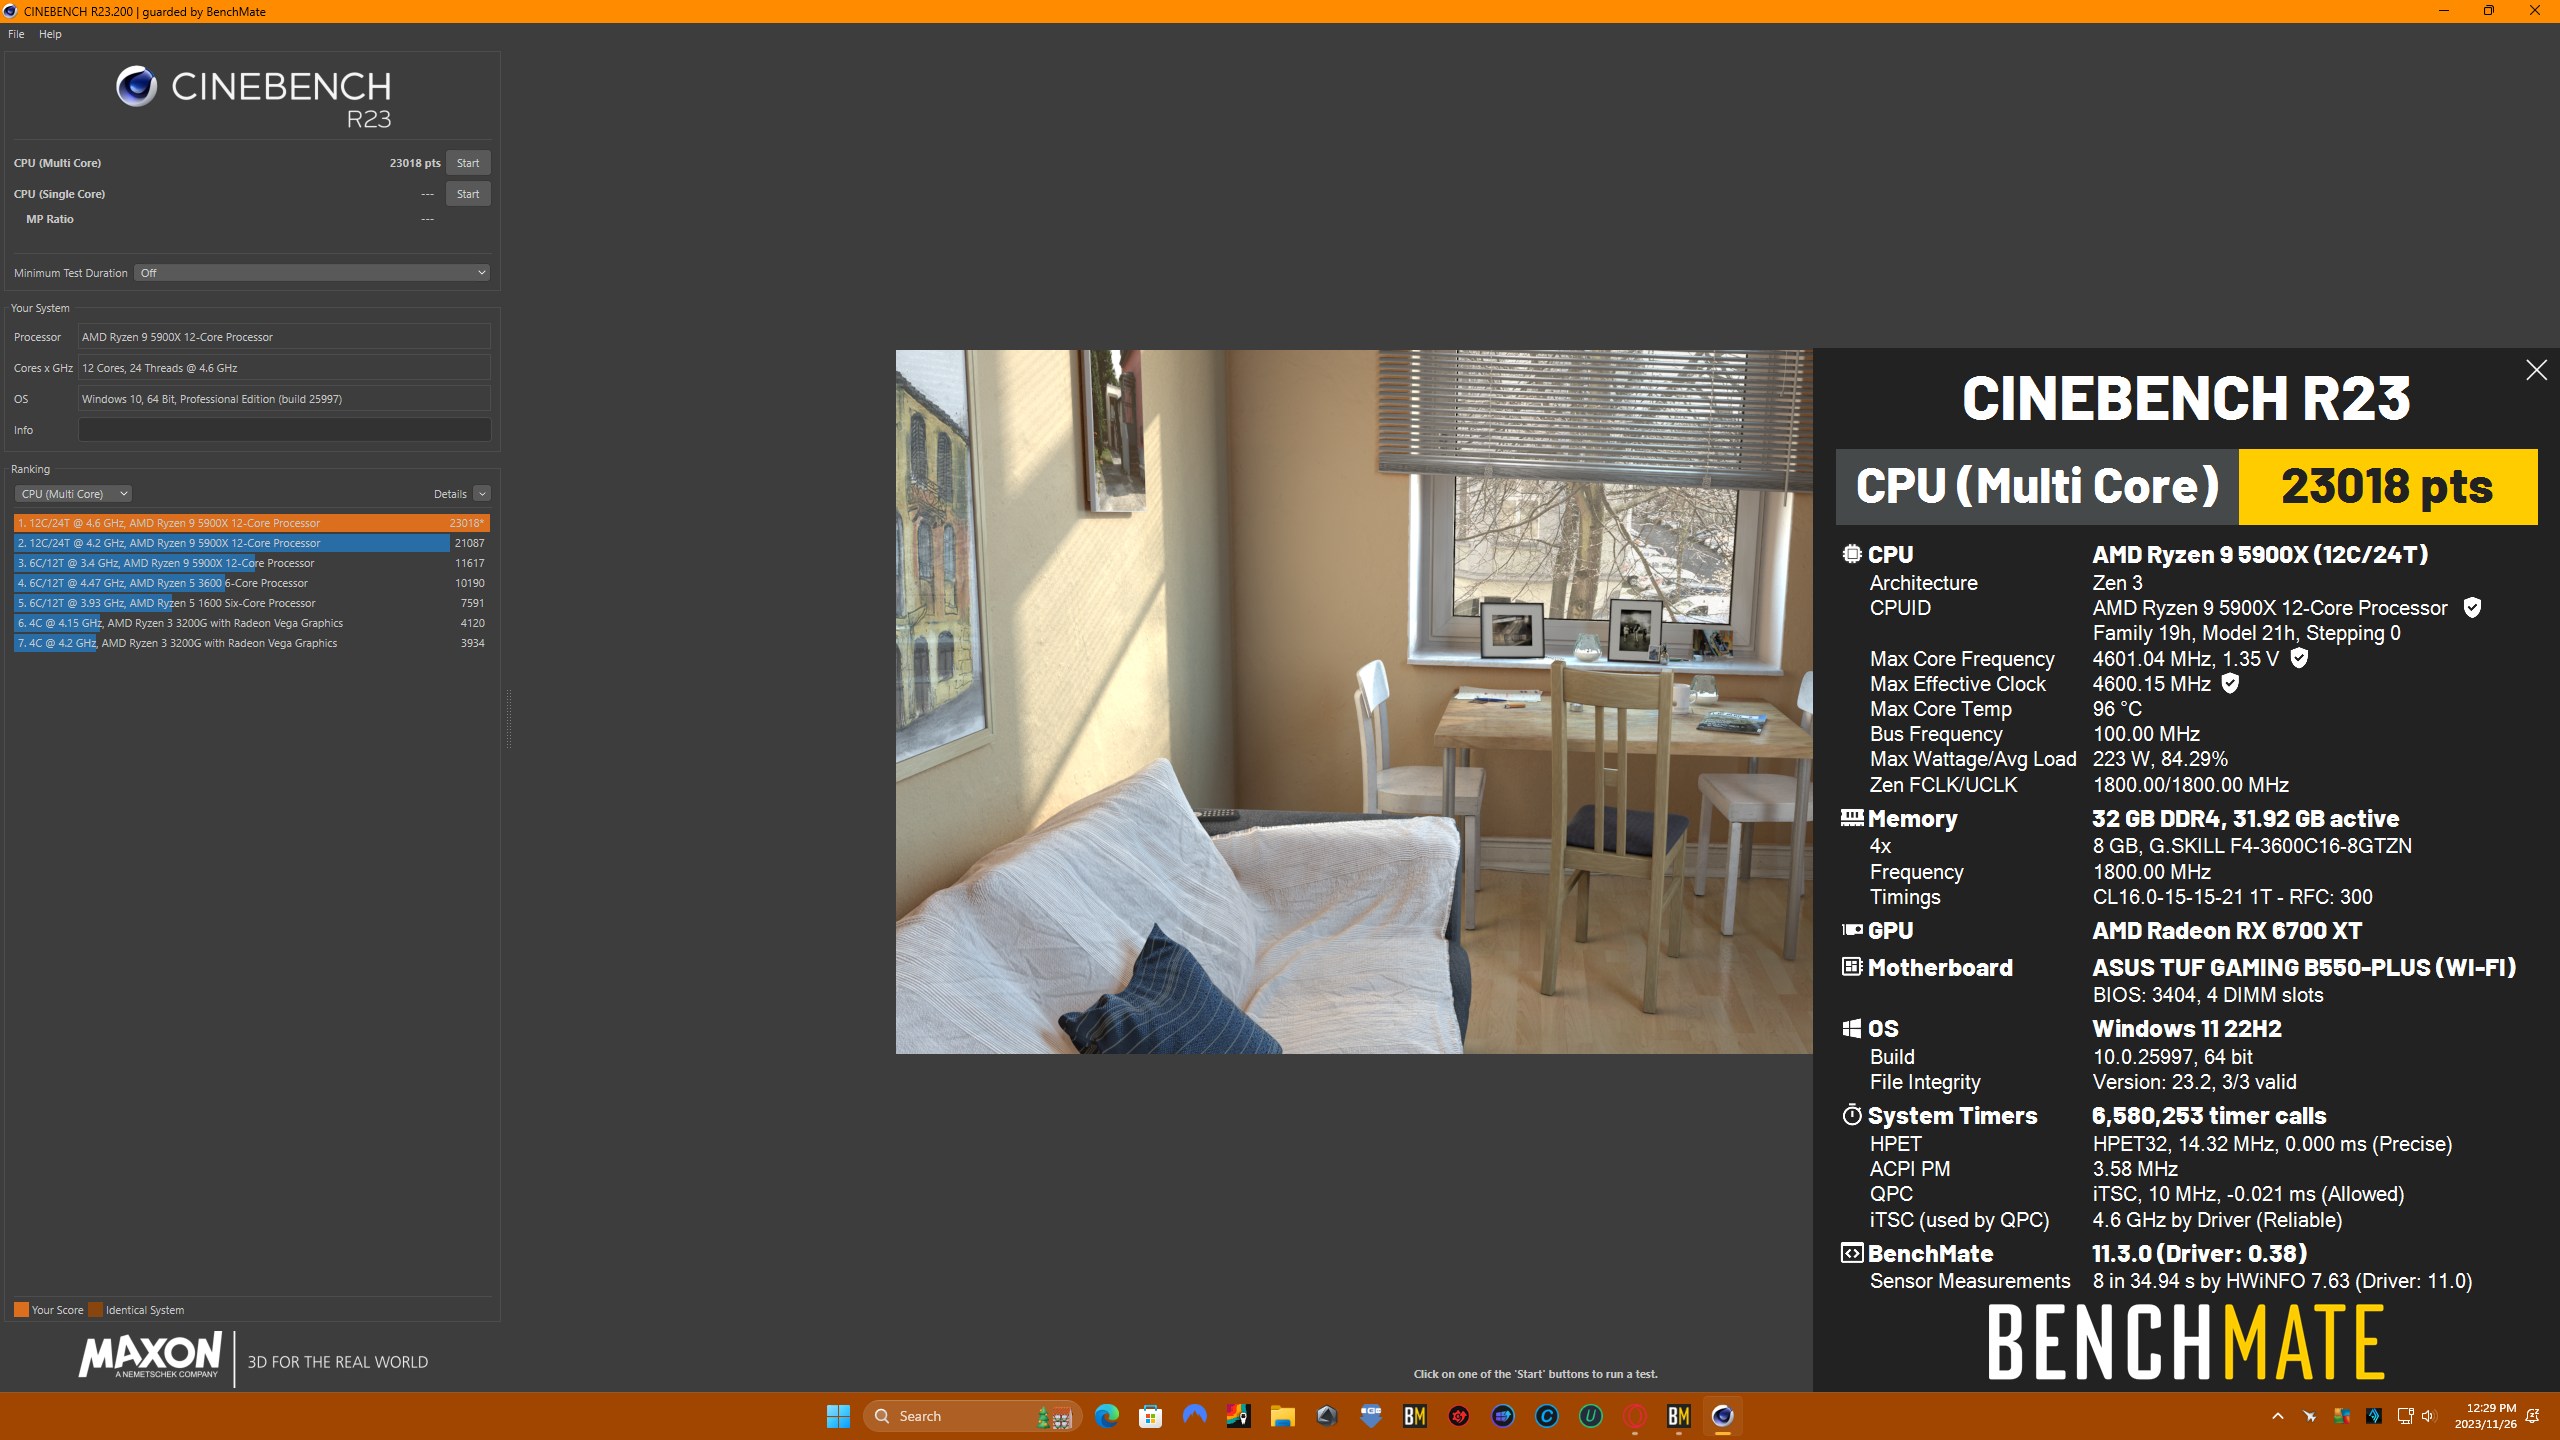
Task: Select ranking row 3 scoring 11617
Action: point(252,563)
